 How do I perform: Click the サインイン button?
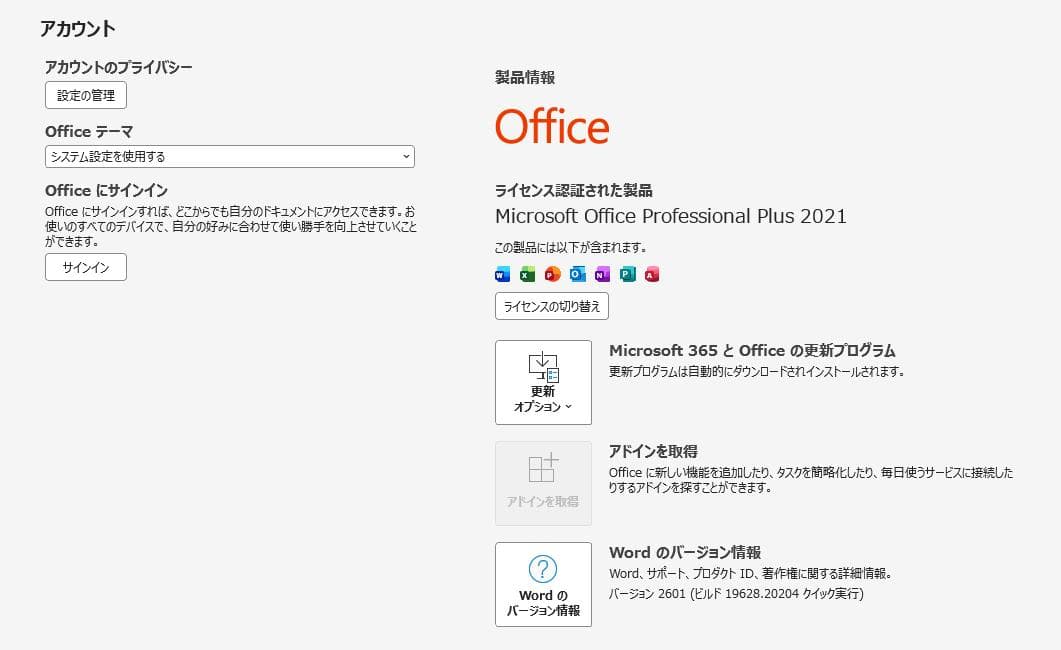click(85, 267)
